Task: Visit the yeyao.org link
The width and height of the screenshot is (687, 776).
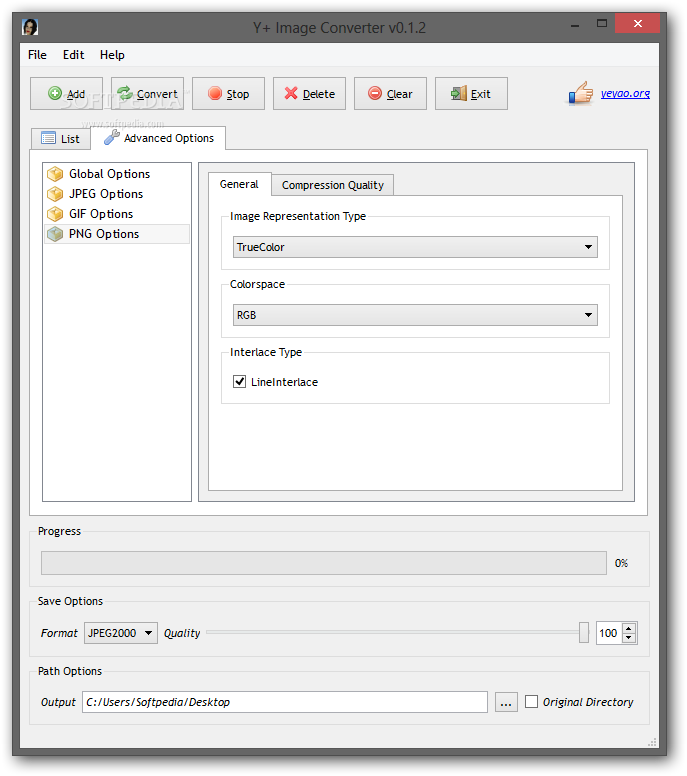Action: 625,93
